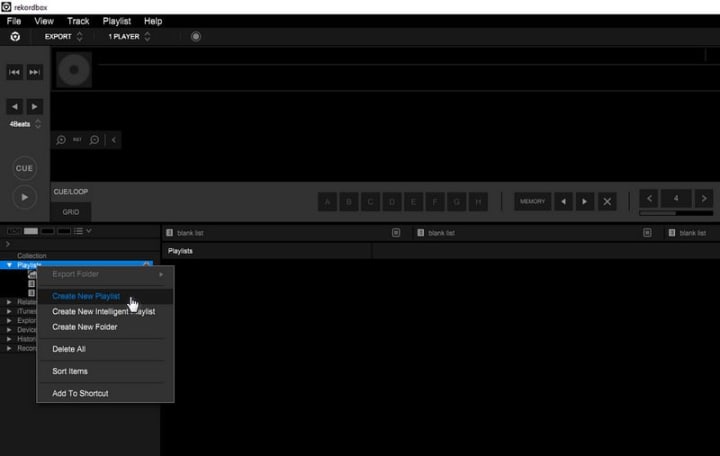
Task: Expand the Explorer tree node
Action: coord(9,320)
